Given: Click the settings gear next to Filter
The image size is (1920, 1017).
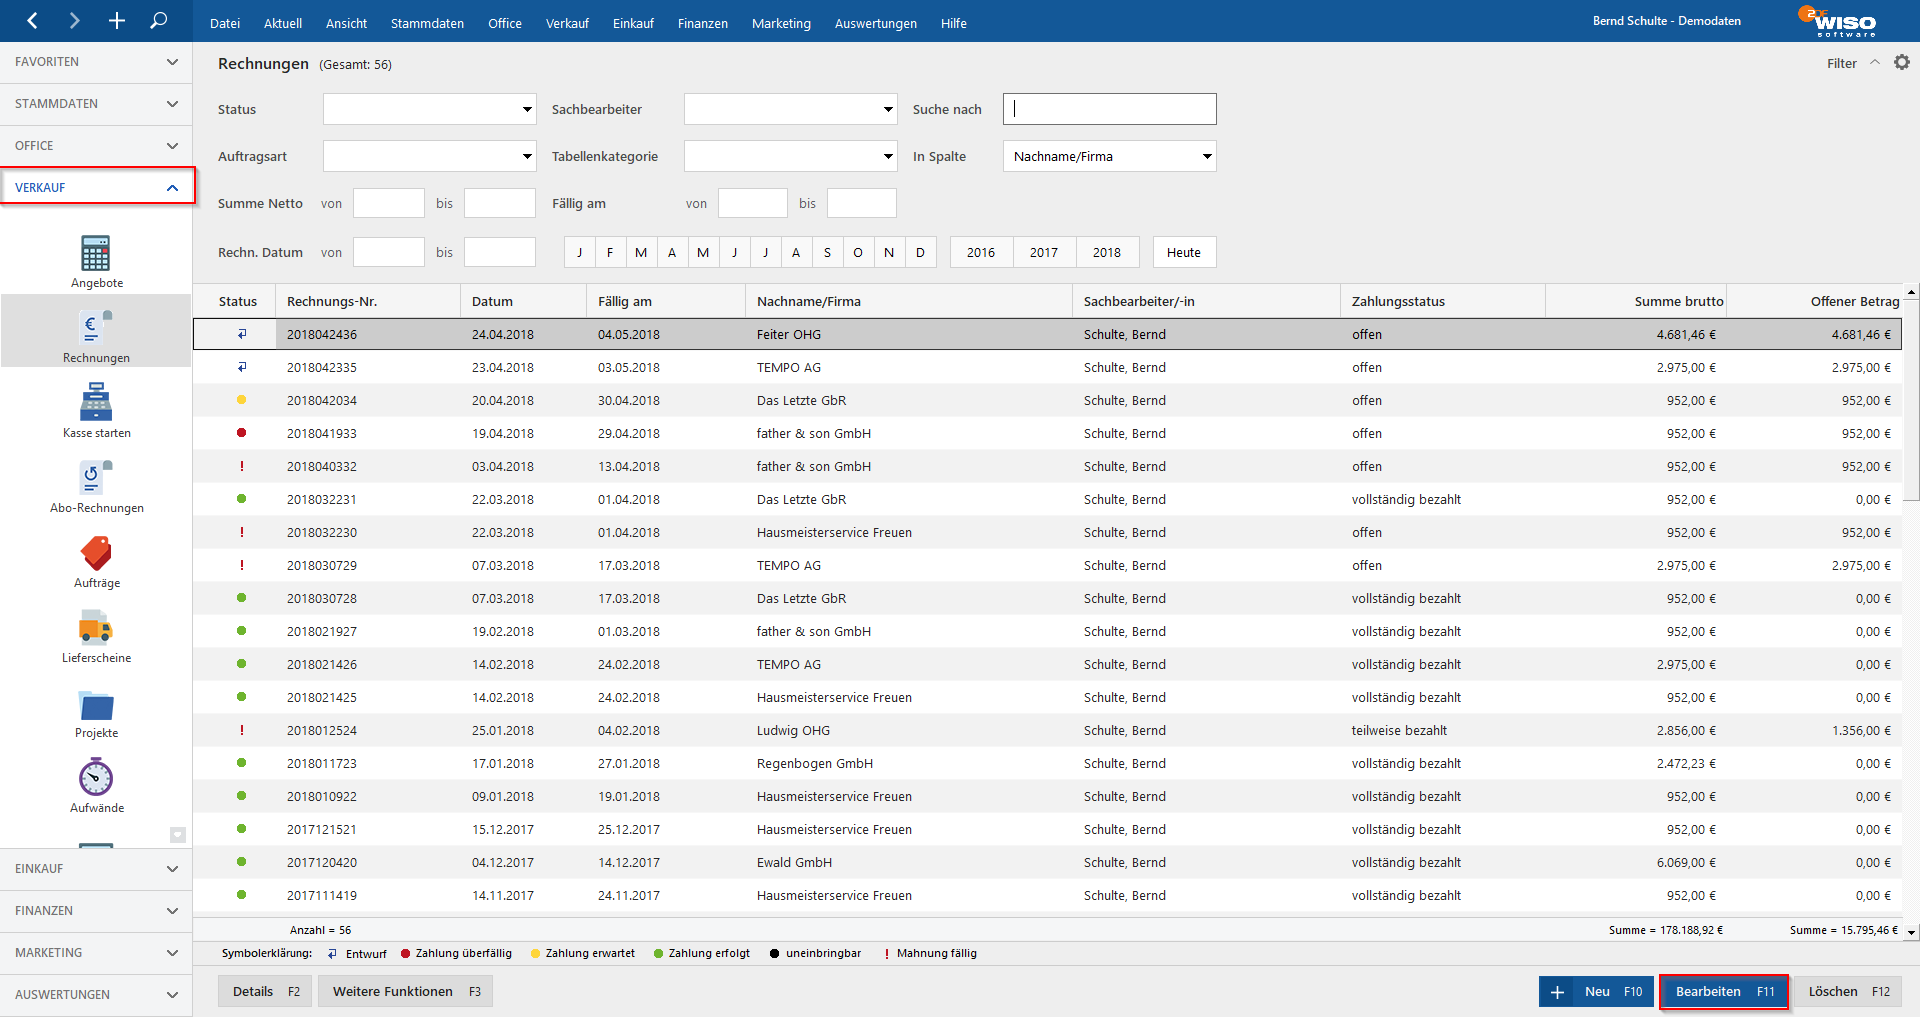Looking at the screenshot, I should pos(1901,63).
